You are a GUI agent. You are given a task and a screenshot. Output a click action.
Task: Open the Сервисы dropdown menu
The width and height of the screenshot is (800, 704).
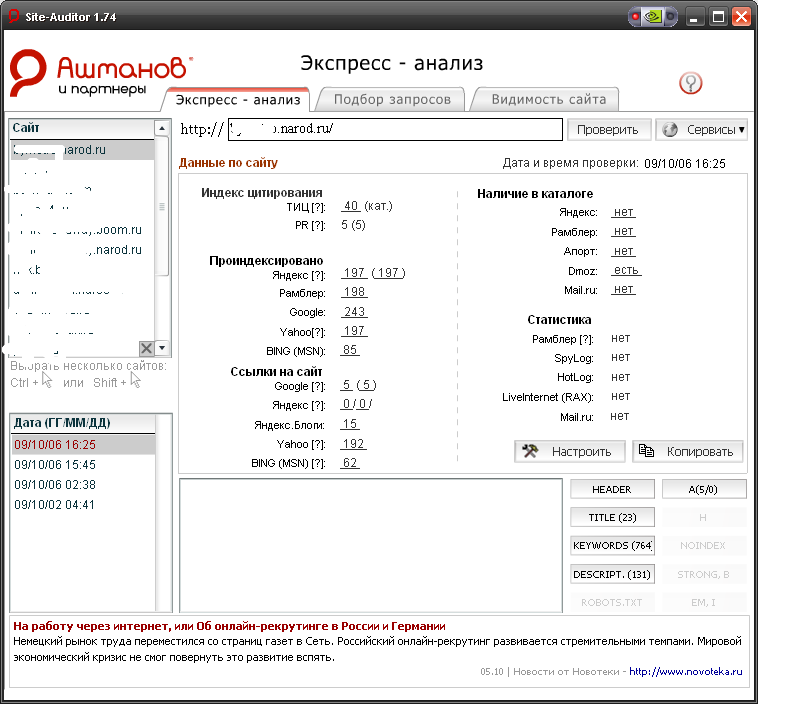point(704,130)
